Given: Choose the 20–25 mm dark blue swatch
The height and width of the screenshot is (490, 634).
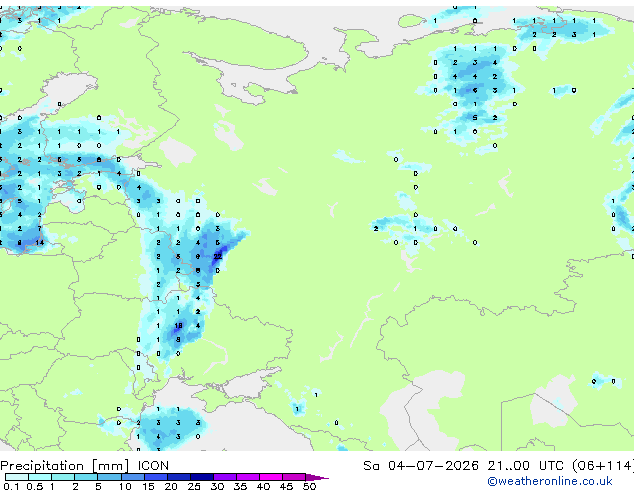Looking at the screenshot, I should pyautogui.click(x=178, y=477).
